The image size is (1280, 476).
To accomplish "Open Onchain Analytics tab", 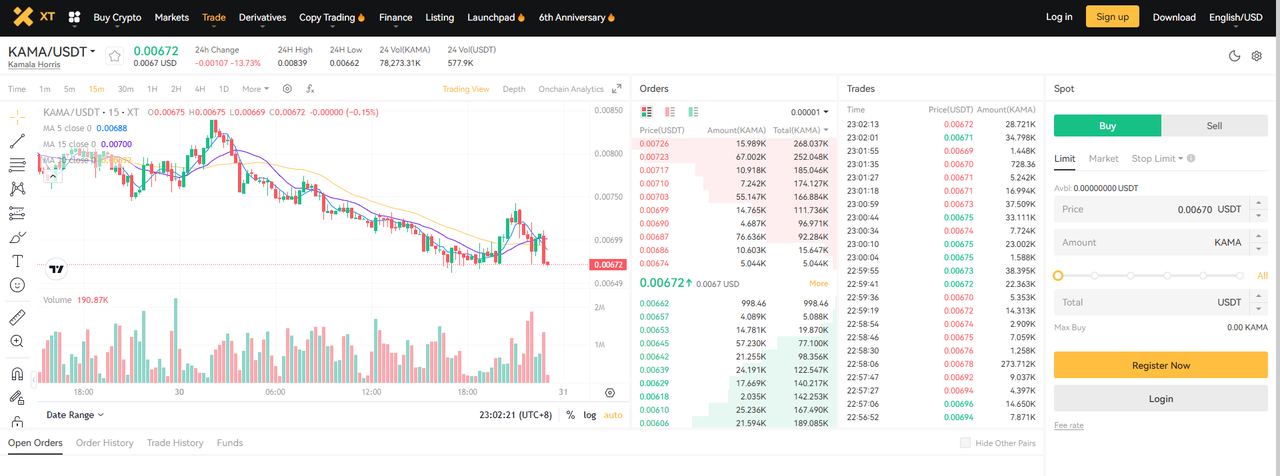I will click(571, 89).
